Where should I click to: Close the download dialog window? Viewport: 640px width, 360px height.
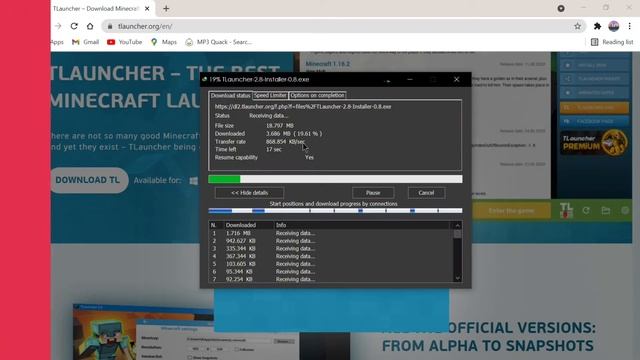(x=457, y=80)
